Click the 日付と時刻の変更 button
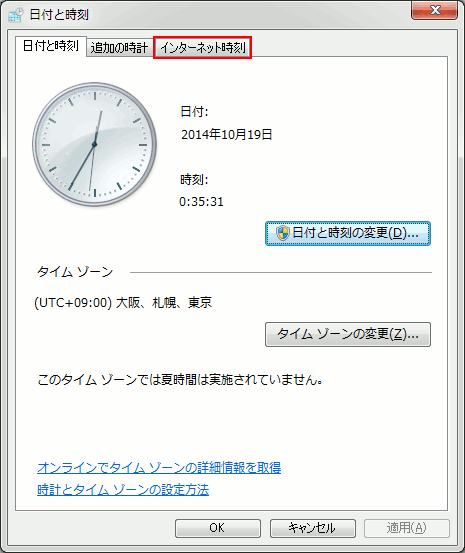465x553 pixels. [x=348, y=233]
